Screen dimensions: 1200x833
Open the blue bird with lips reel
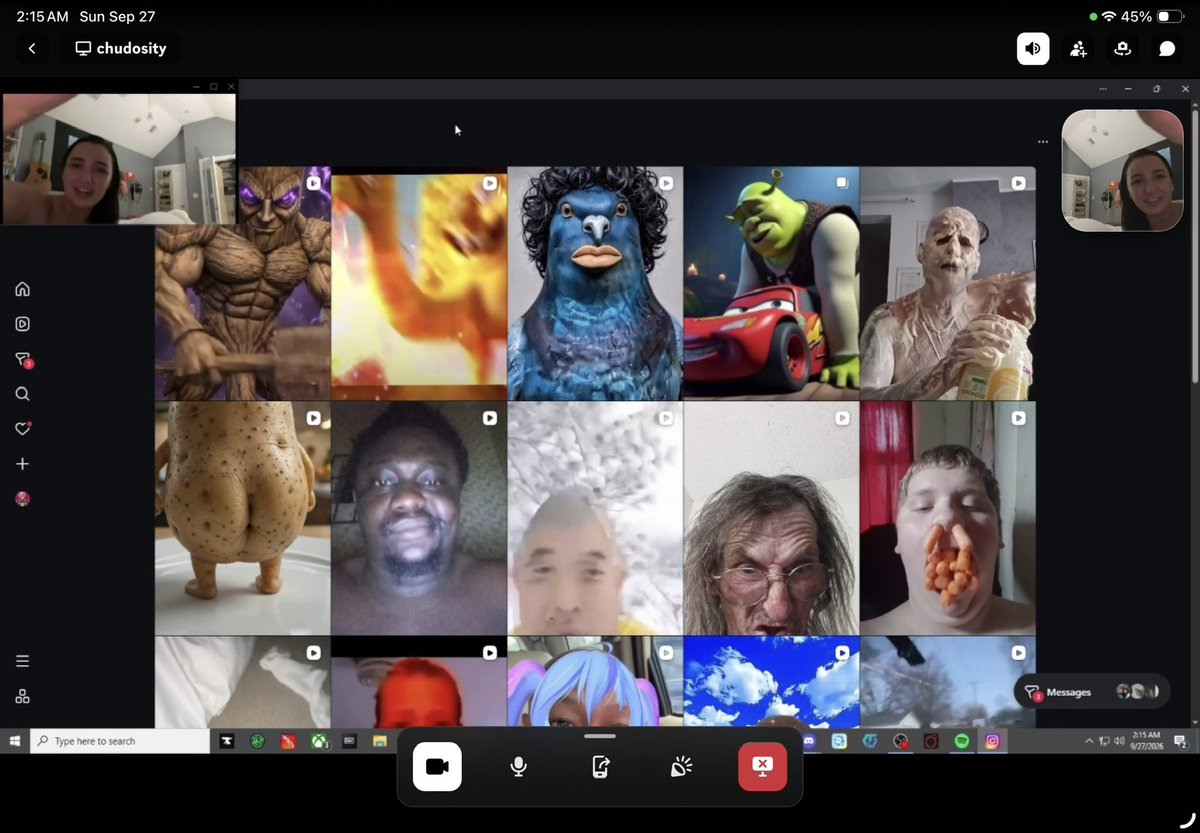coord(595,283)
